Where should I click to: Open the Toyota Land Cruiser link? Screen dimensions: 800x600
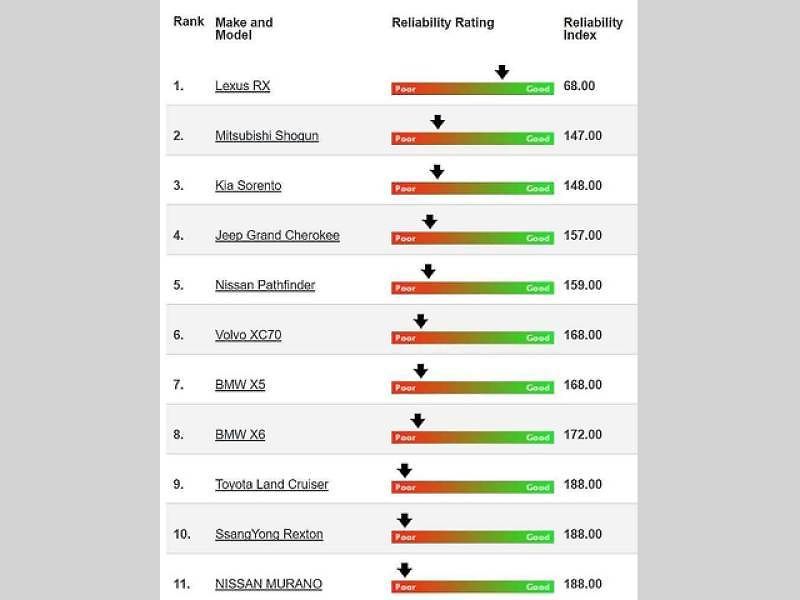tap(271, 484)
